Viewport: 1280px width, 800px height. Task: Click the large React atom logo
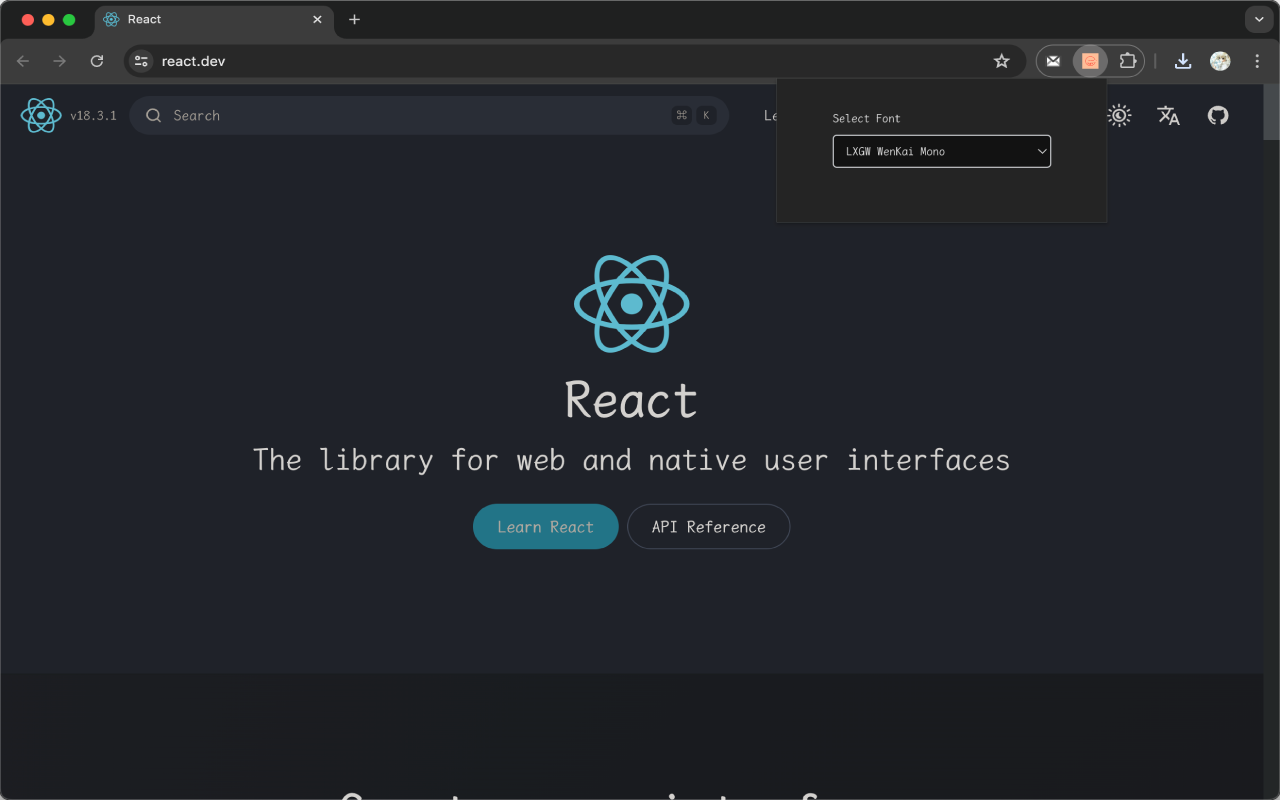coord(631,303)
